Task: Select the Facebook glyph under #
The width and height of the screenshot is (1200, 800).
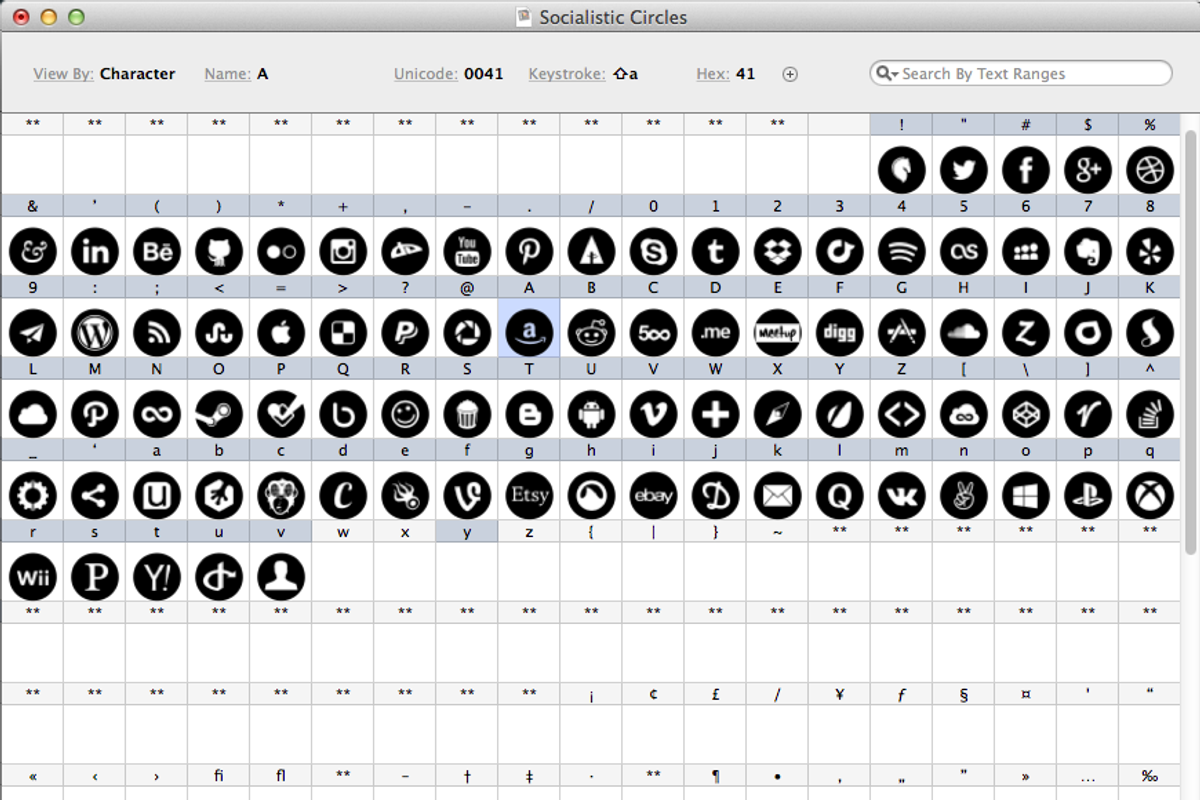Action: 1025,170
